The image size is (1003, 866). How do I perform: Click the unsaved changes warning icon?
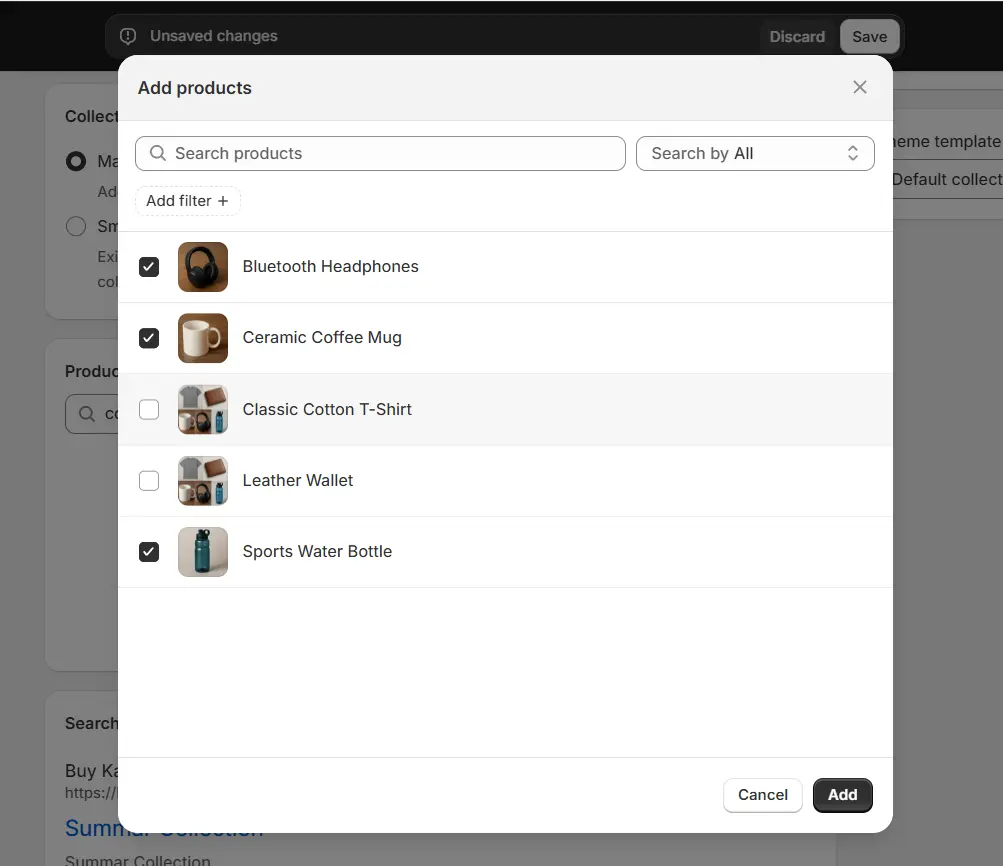click(128, 36)
